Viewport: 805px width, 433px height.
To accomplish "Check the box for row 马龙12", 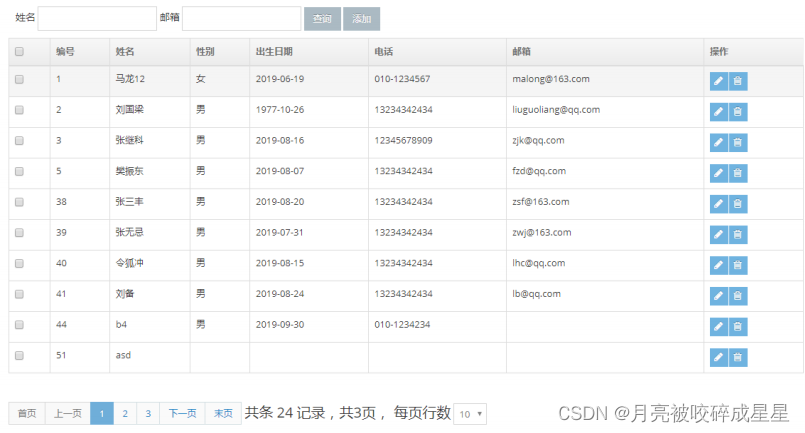I will (x=20, y=79).
